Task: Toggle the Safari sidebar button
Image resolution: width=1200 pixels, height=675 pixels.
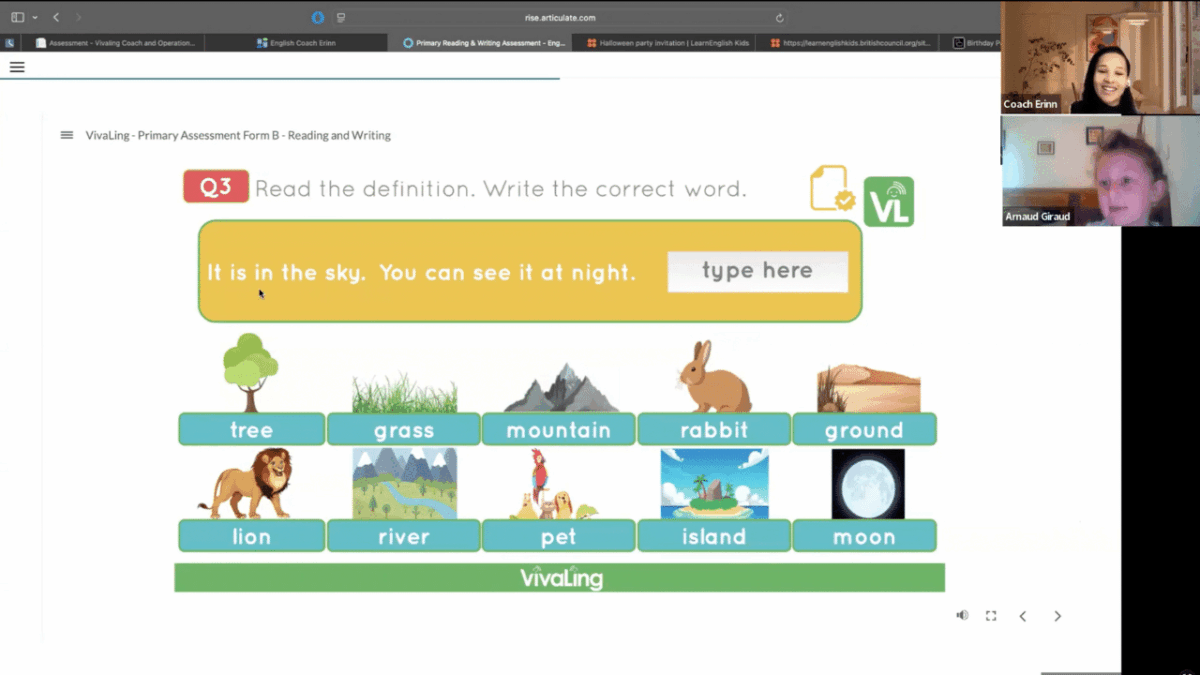Action: (17, 17)
